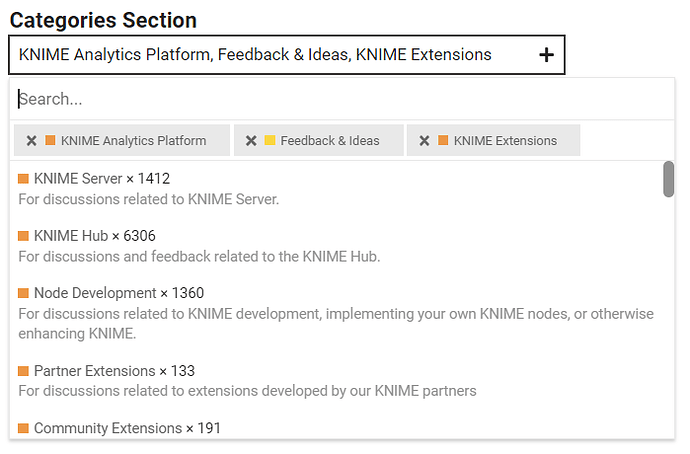Click orange square beside KNIME Hub

point(23,236)
